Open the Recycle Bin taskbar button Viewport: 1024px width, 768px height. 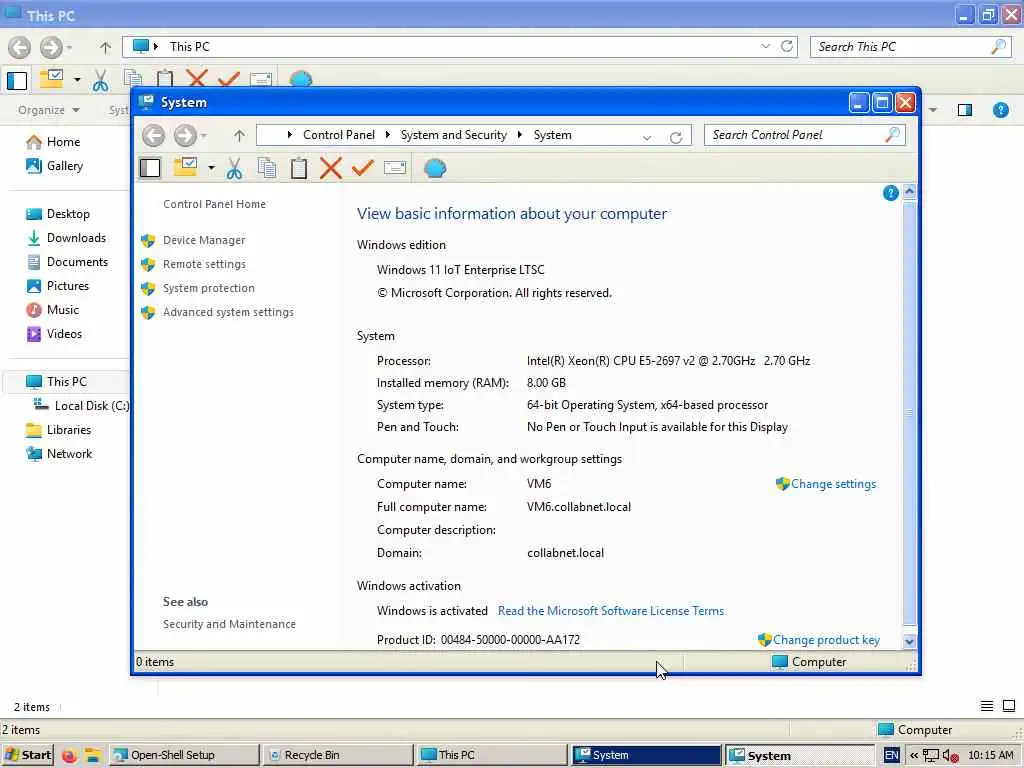338,755
